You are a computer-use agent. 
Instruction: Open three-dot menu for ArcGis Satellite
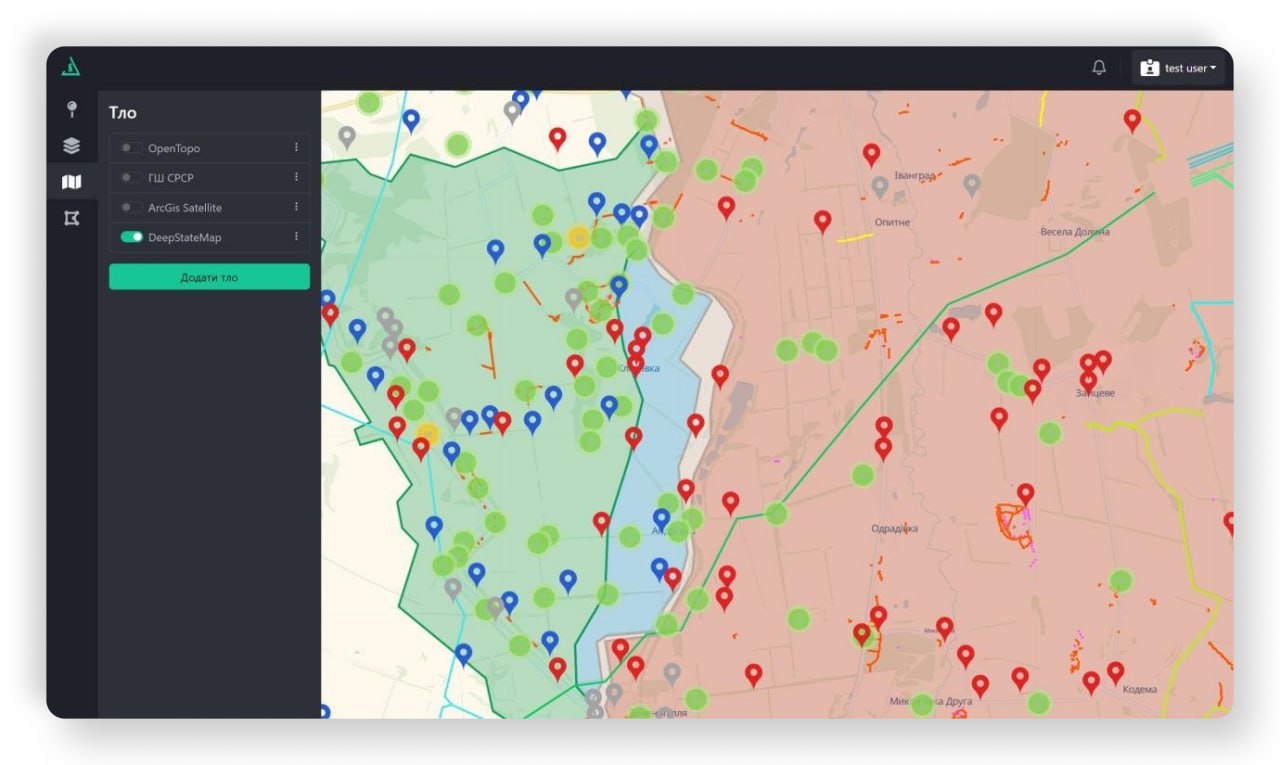296,207
